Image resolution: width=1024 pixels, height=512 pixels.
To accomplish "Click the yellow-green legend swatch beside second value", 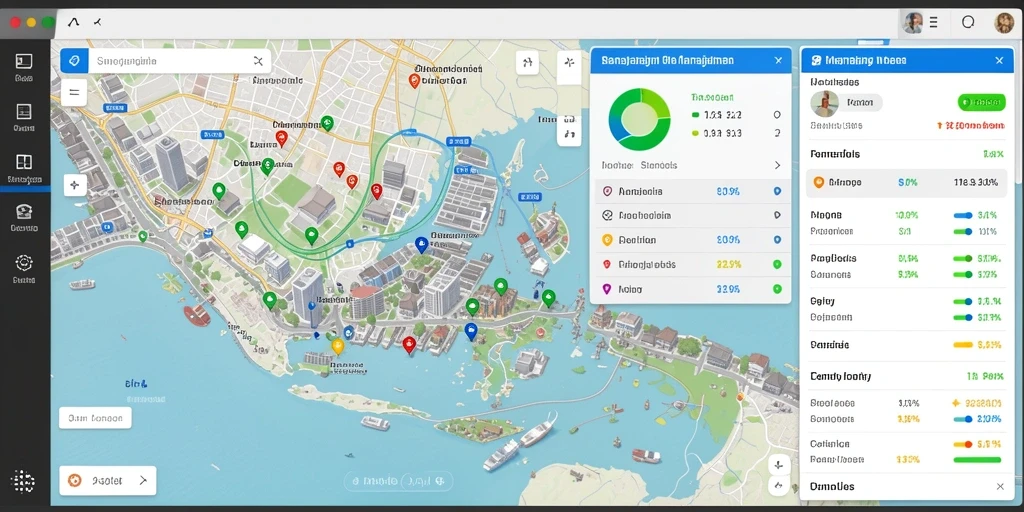I will point(696,133).
